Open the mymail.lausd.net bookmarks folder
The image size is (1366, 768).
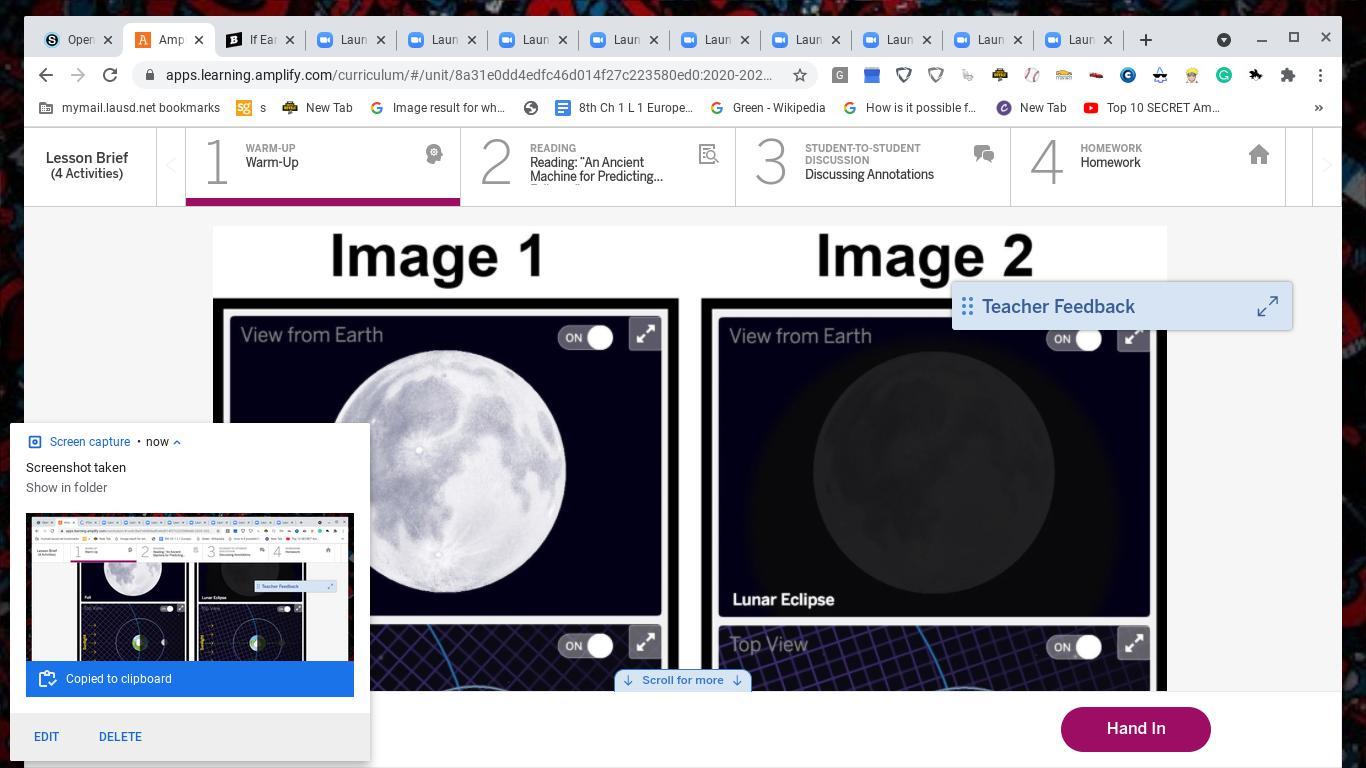129,108
